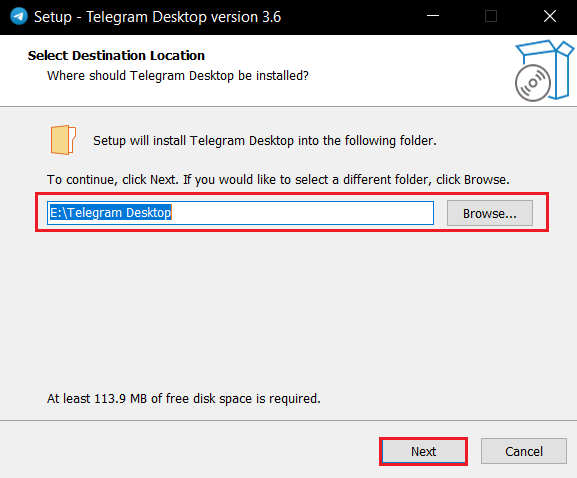Click the installer box and disc icon
This screenshot has width=577, height=478.
coord(544,71)
